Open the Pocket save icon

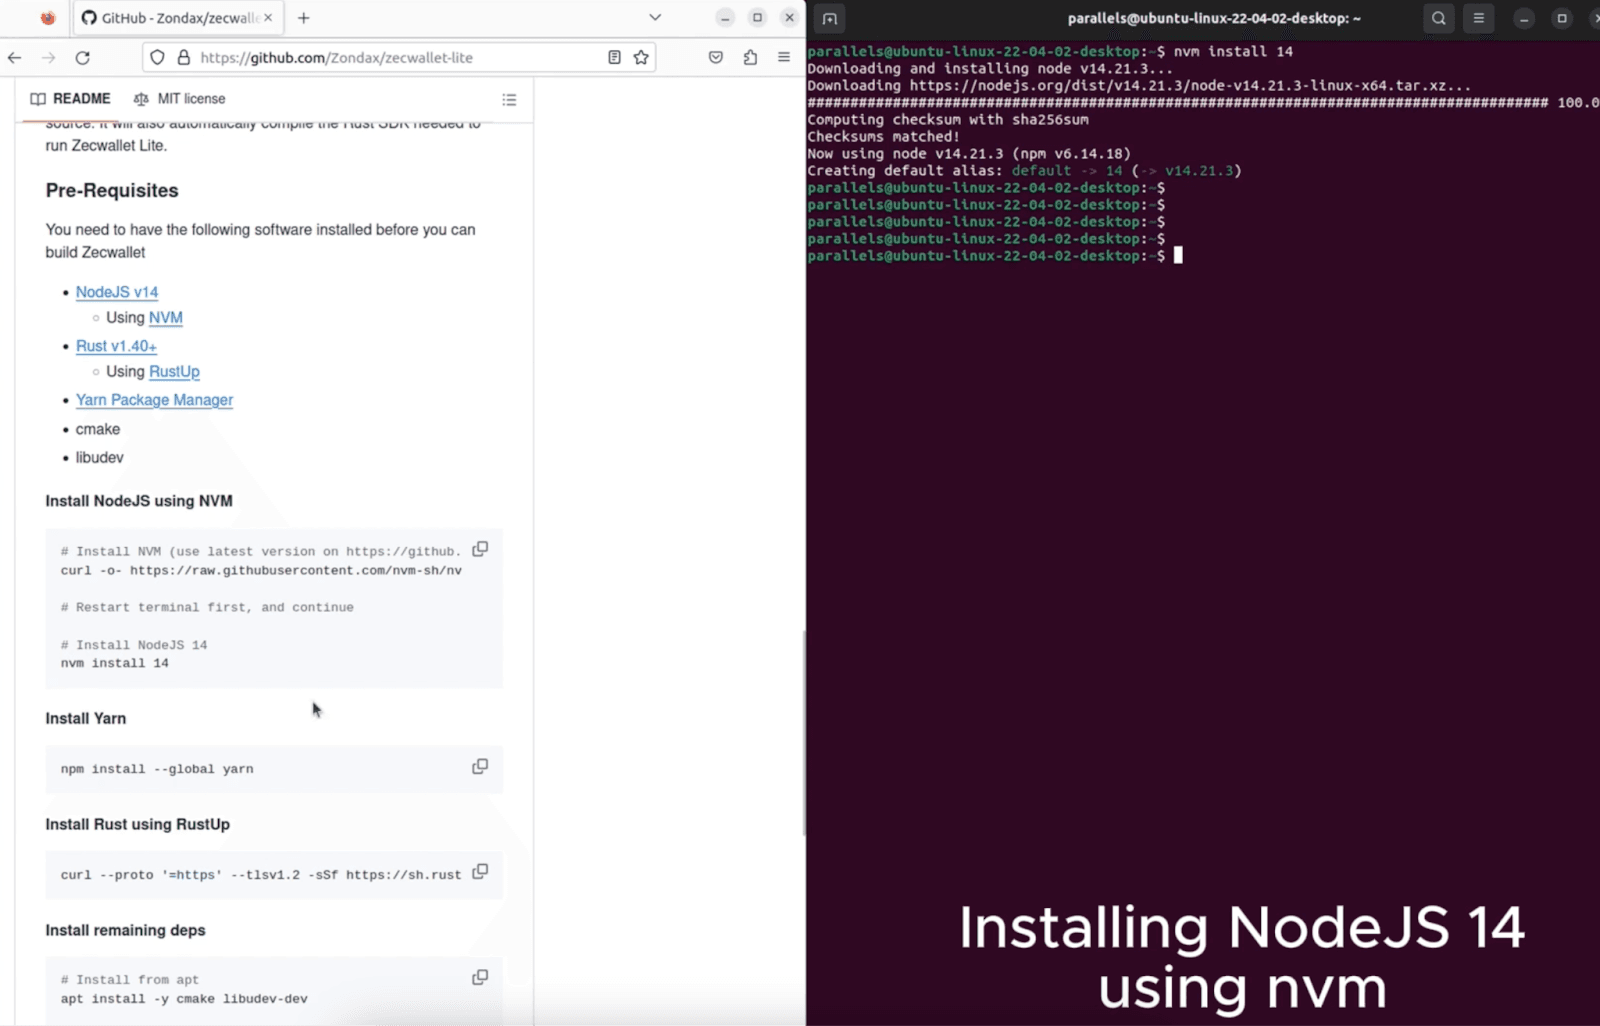click(x=716, y=58)
